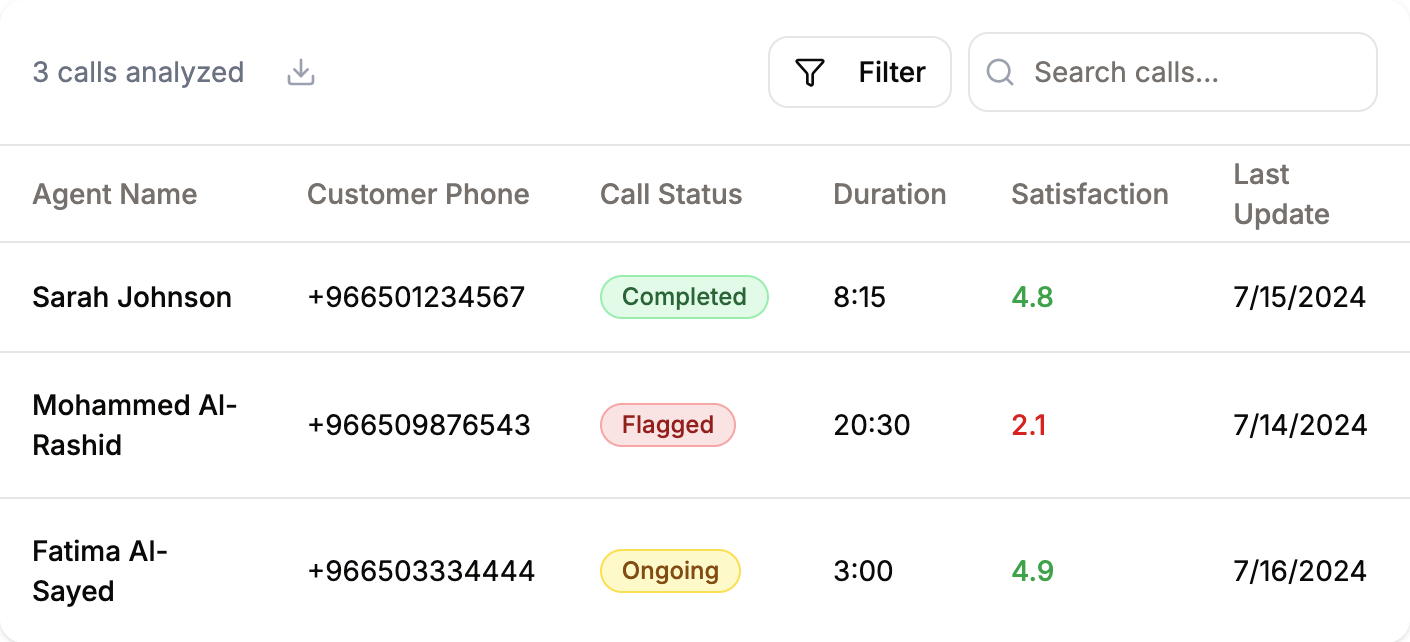The height and width of the screenshot is (642, 1410).
Task: Click phone number +966509876543
Action: coord(419,425)
